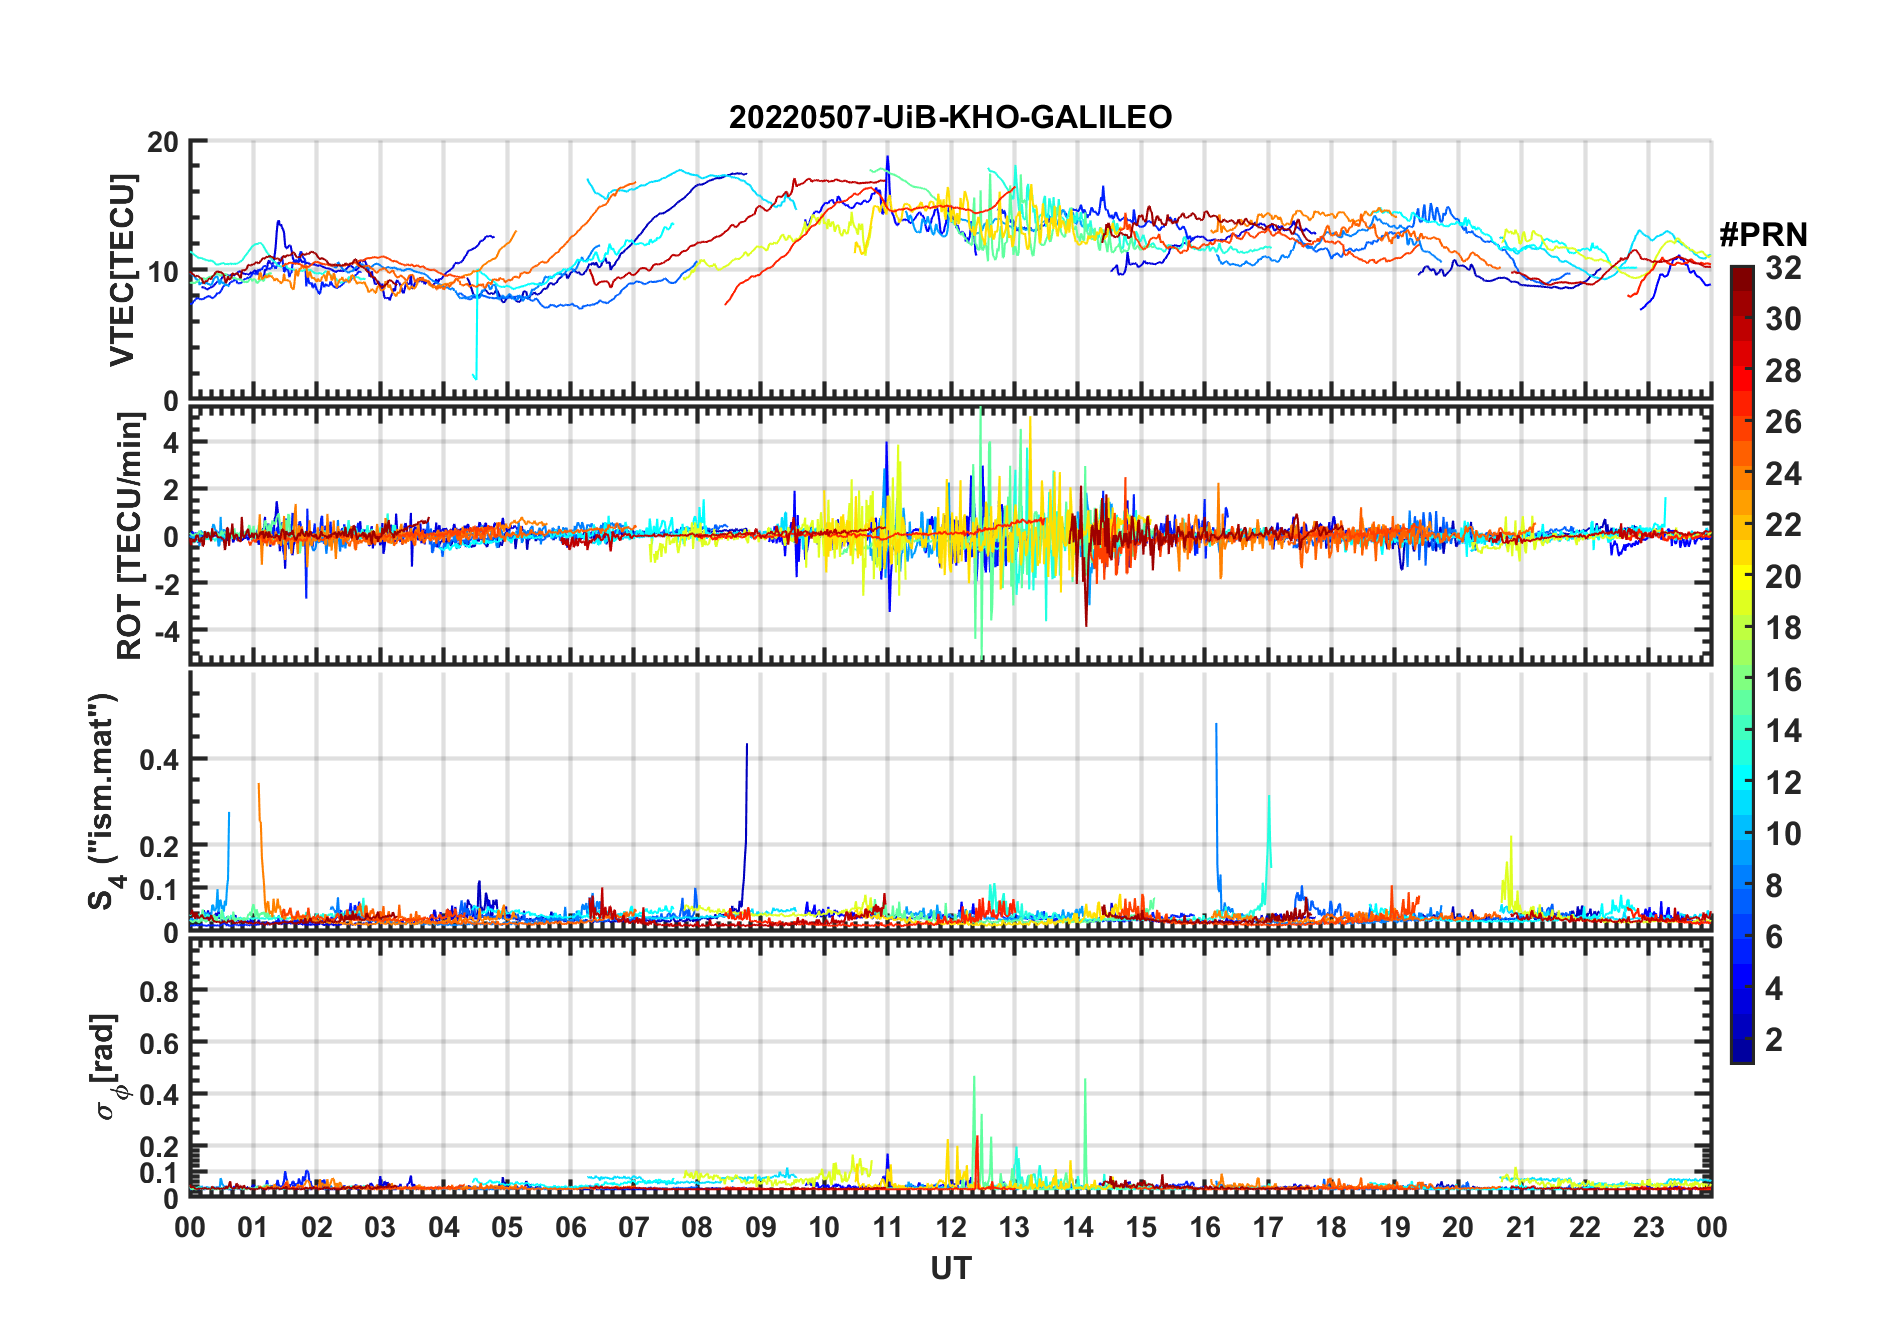Click x-axis hour label 07
Screen dimensions: 1902x1330
tap(634, 1227)
